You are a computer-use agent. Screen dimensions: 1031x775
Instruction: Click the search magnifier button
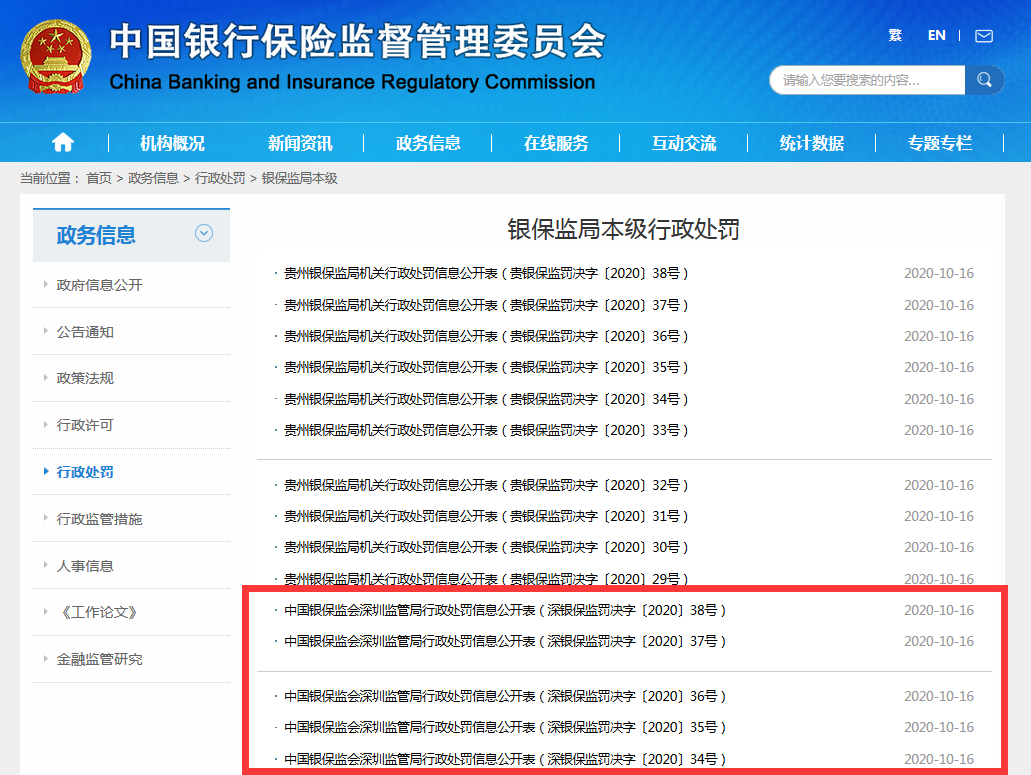[984, 80]
